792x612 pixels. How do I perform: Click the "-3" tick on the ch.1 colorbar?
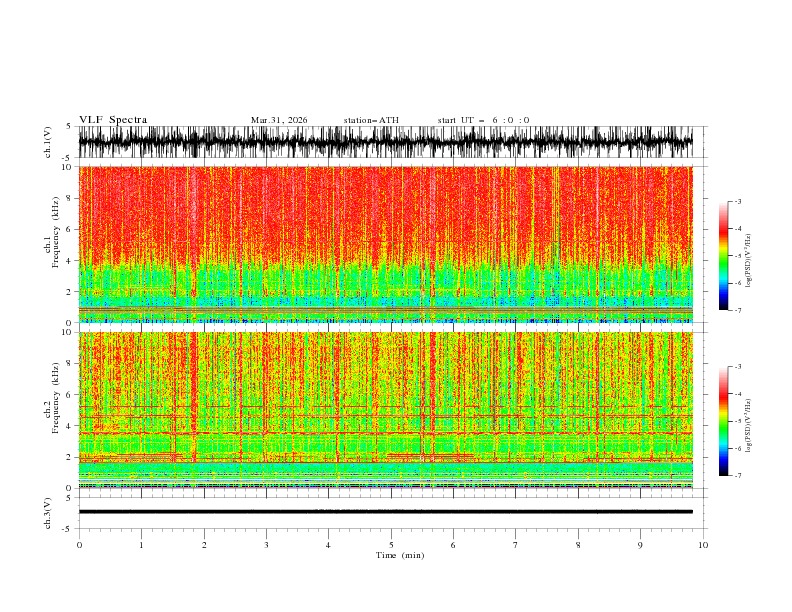click(x=737, y=201)
